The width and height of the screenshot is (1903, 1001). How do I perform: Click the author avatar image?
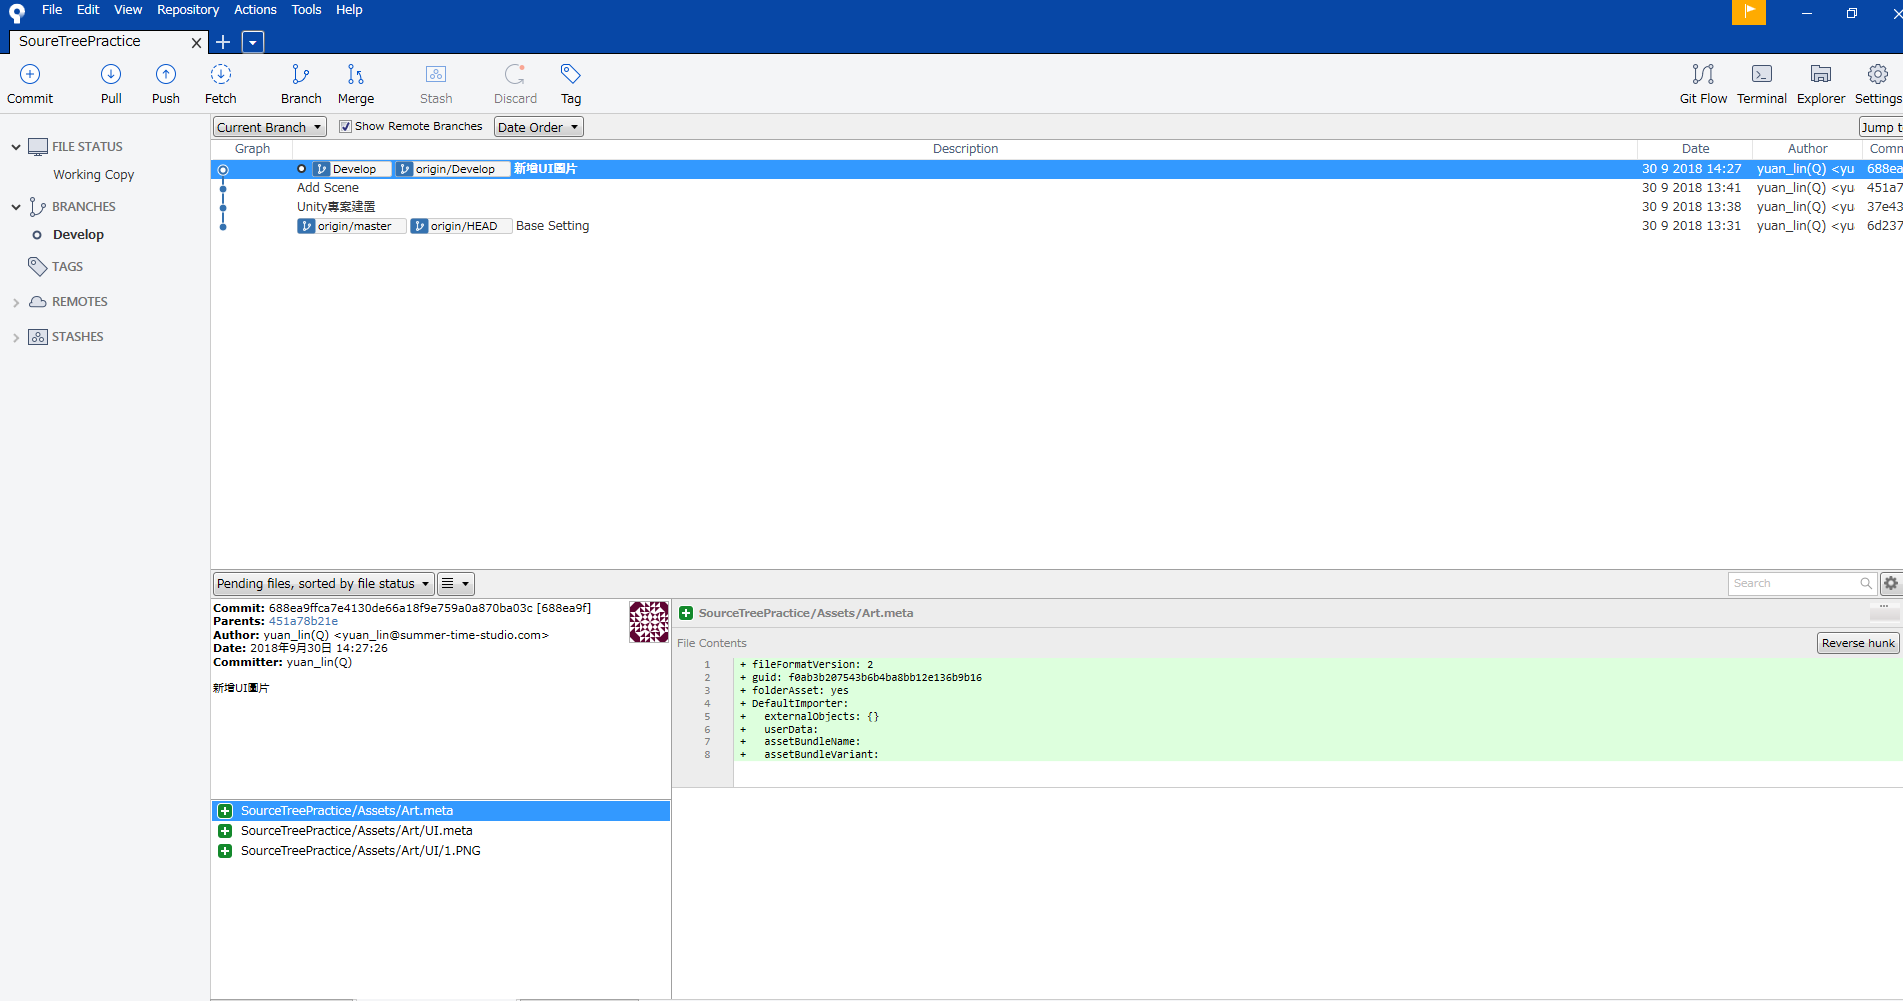649,622
